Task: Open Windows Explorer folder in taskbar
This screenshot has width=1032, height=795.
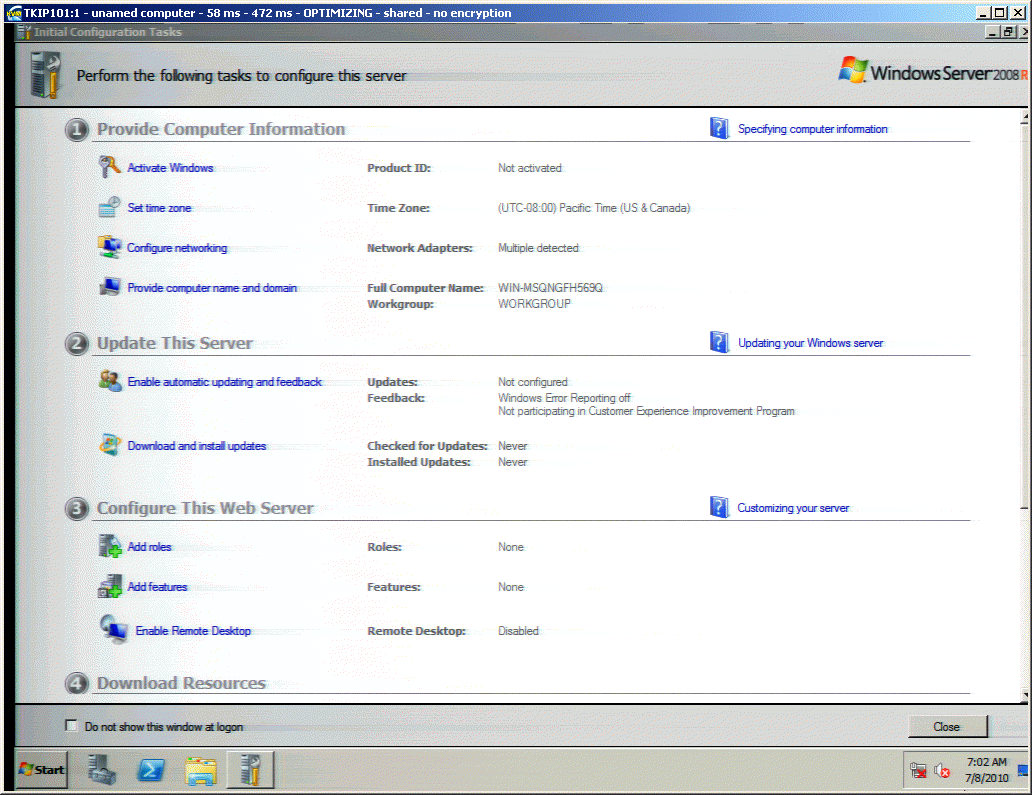Action: coord(201,770)
